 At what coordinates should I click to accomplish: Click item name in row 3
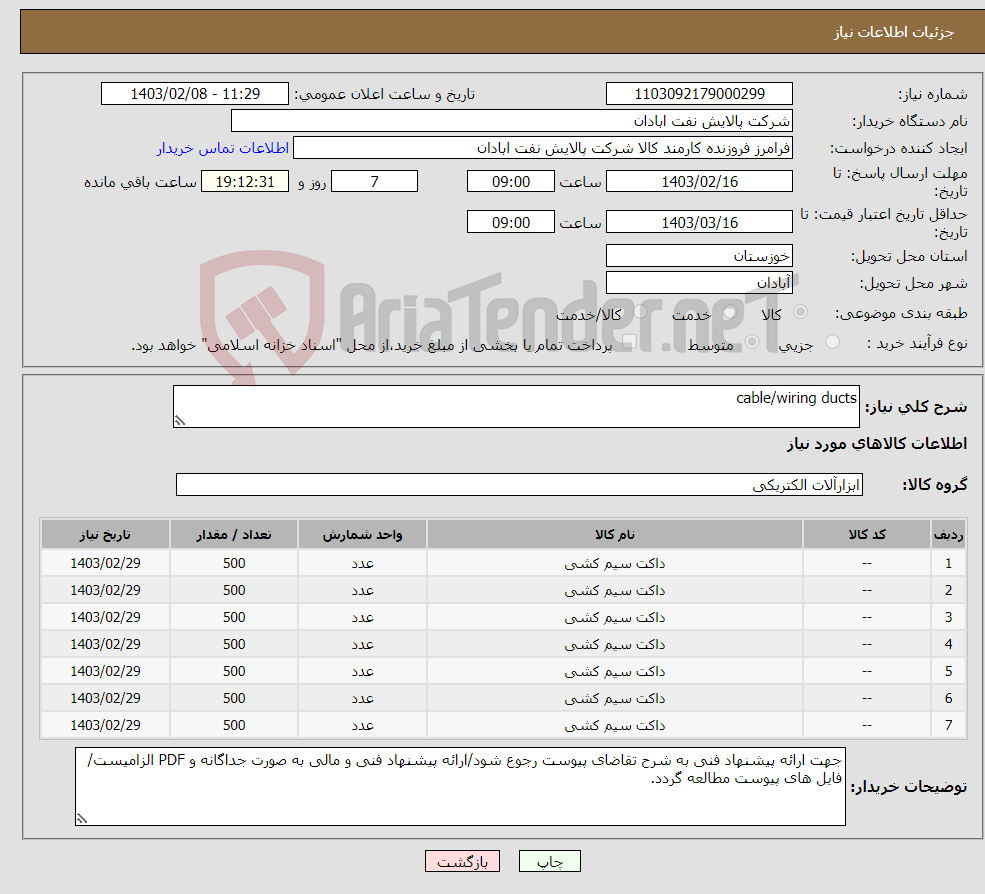tap(614, 618)
